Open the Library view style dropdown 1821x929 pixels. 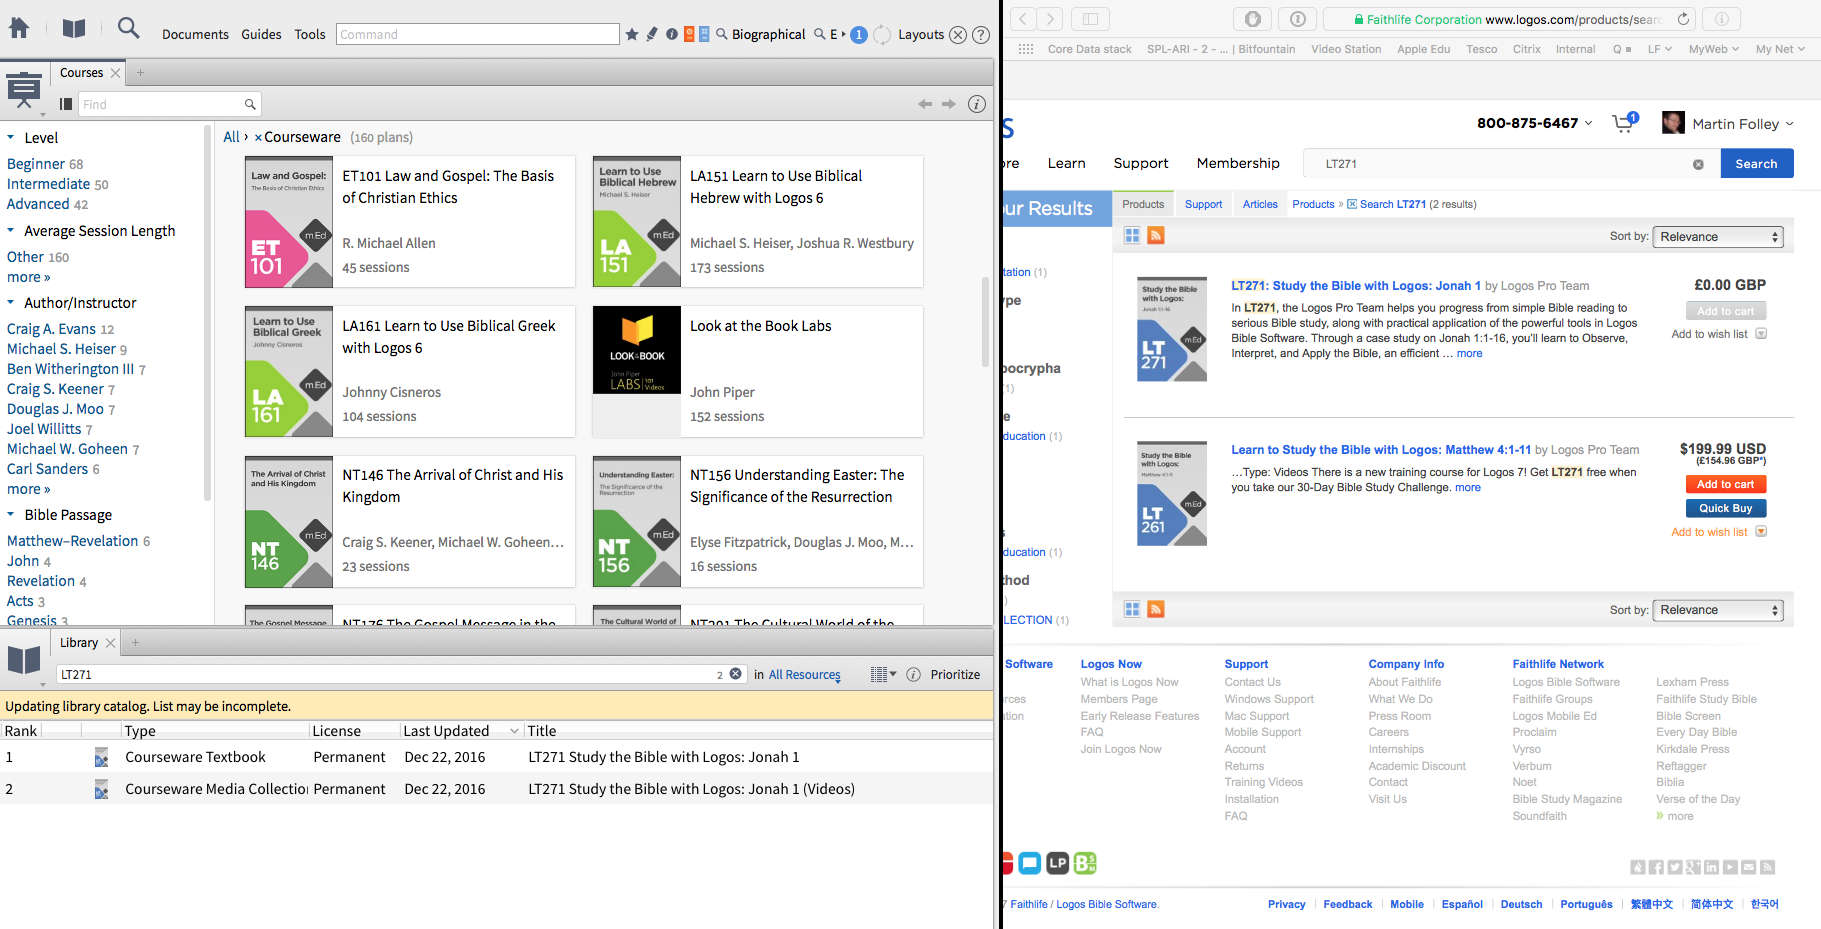pyautogui.click(x=883, y=675)
